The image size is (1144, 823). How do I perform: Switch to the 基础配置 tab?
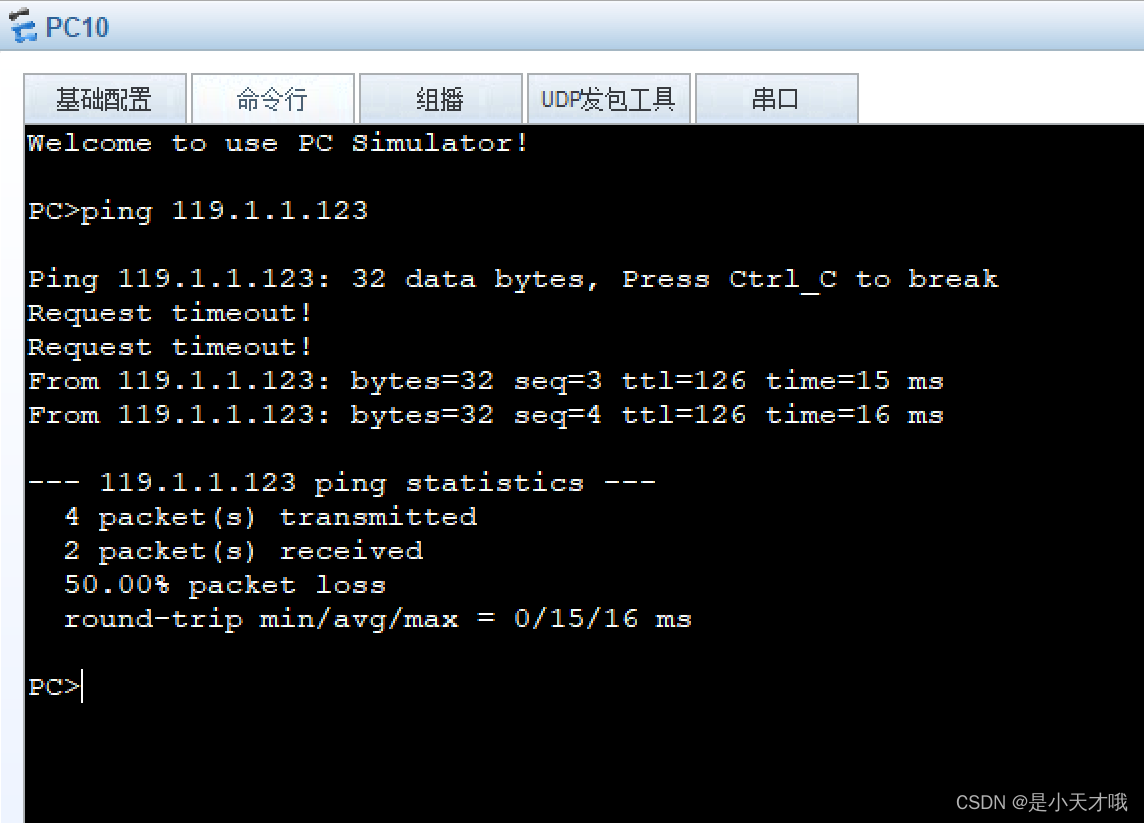(x=106, y=98)
